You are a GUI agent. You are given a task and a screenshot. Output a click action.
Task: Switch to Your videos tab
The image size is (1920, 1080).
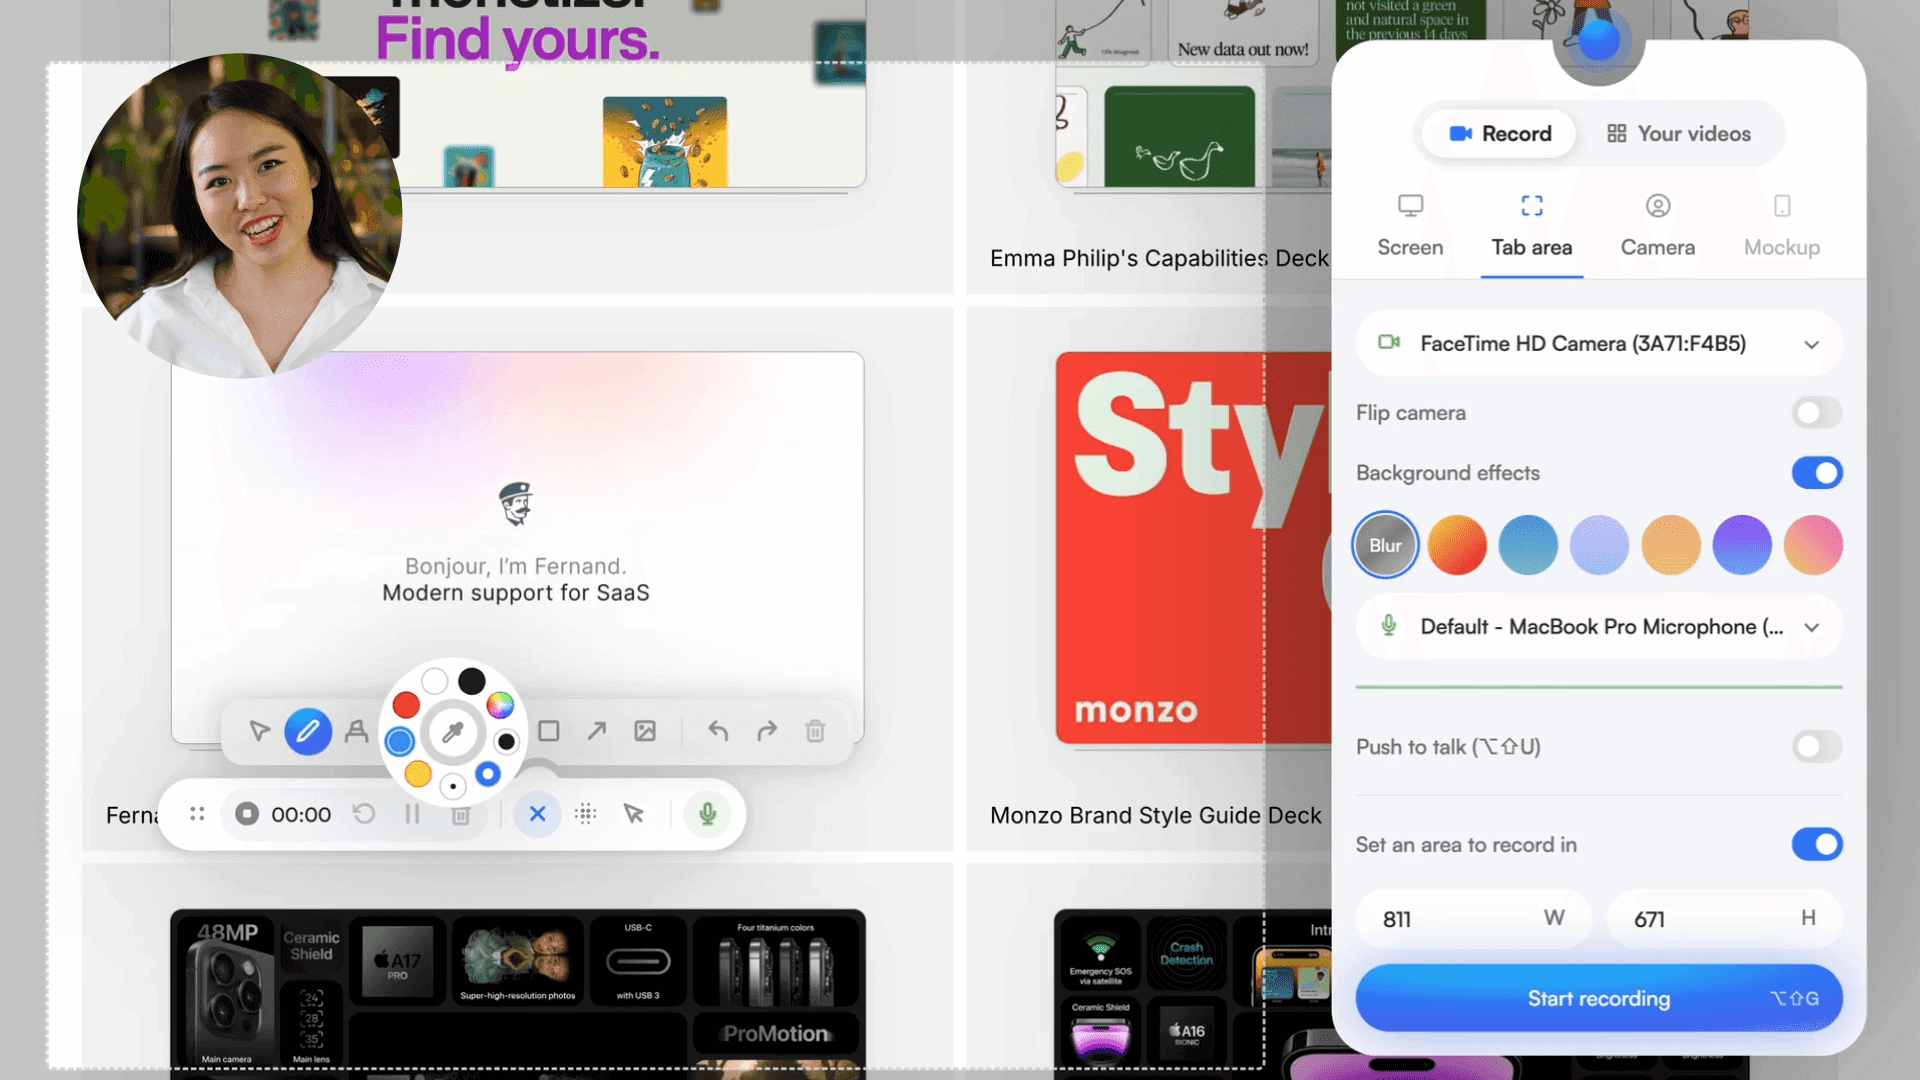pyautogui.click(x=1680, y=133)
